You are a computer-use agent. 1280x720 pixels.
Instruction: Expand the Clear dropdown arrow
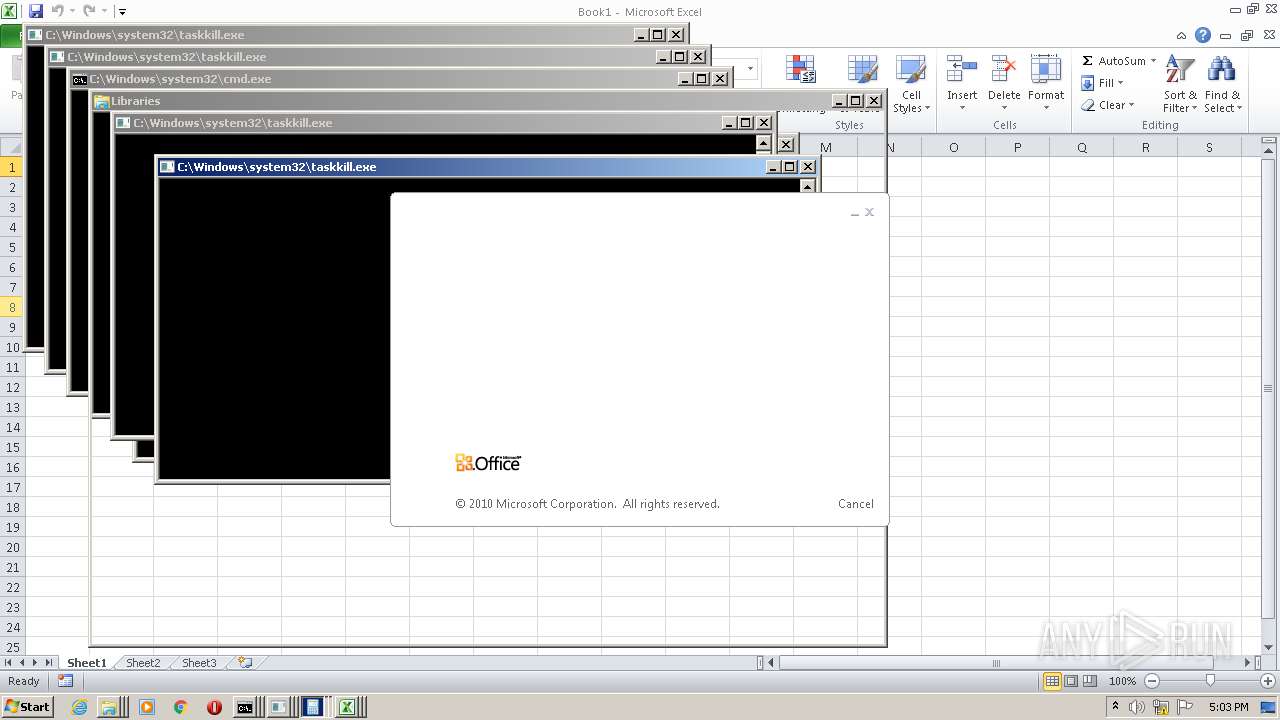(1131, 105)
